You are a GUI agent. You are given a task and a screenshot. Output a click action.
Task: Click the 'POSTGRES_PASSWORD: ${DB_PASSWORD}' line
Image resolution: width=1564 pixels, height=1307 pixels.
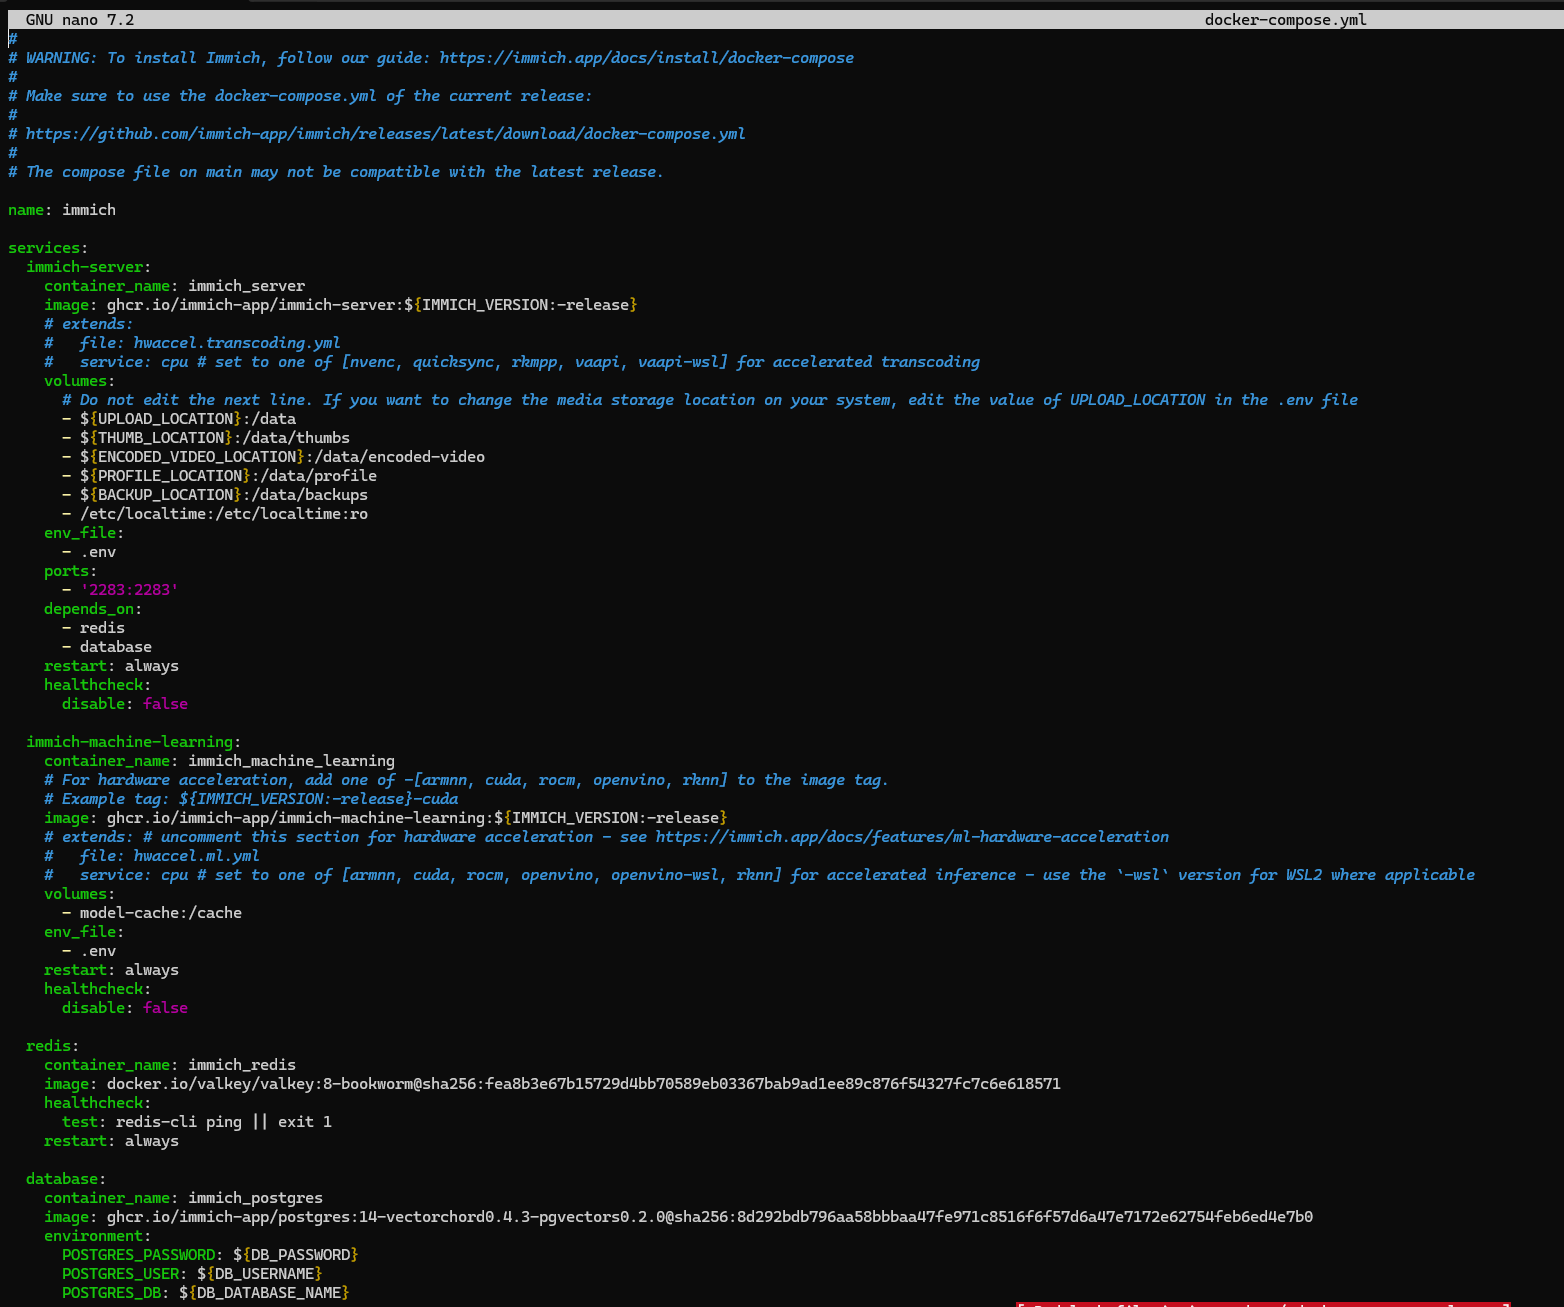210,1255
